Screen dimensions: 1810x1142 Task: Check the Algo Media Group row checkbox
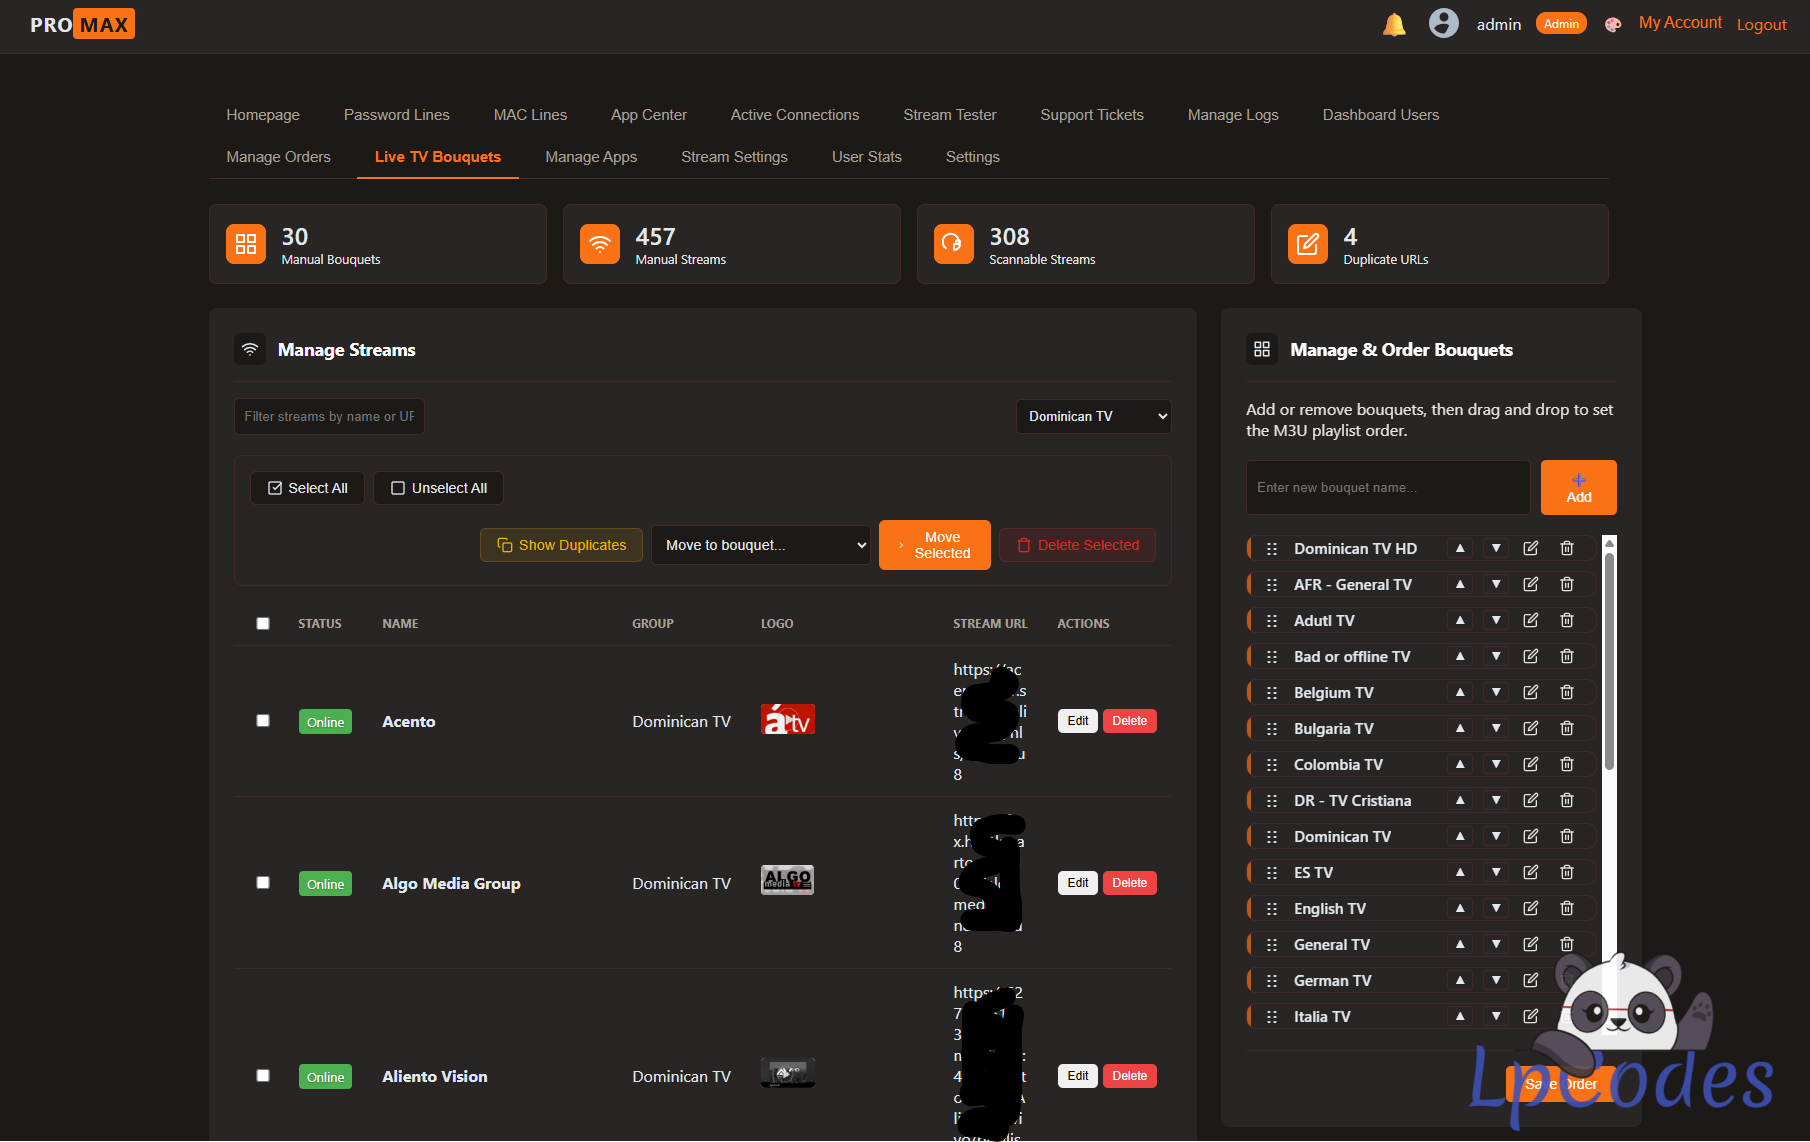click(x=263, y=883)
